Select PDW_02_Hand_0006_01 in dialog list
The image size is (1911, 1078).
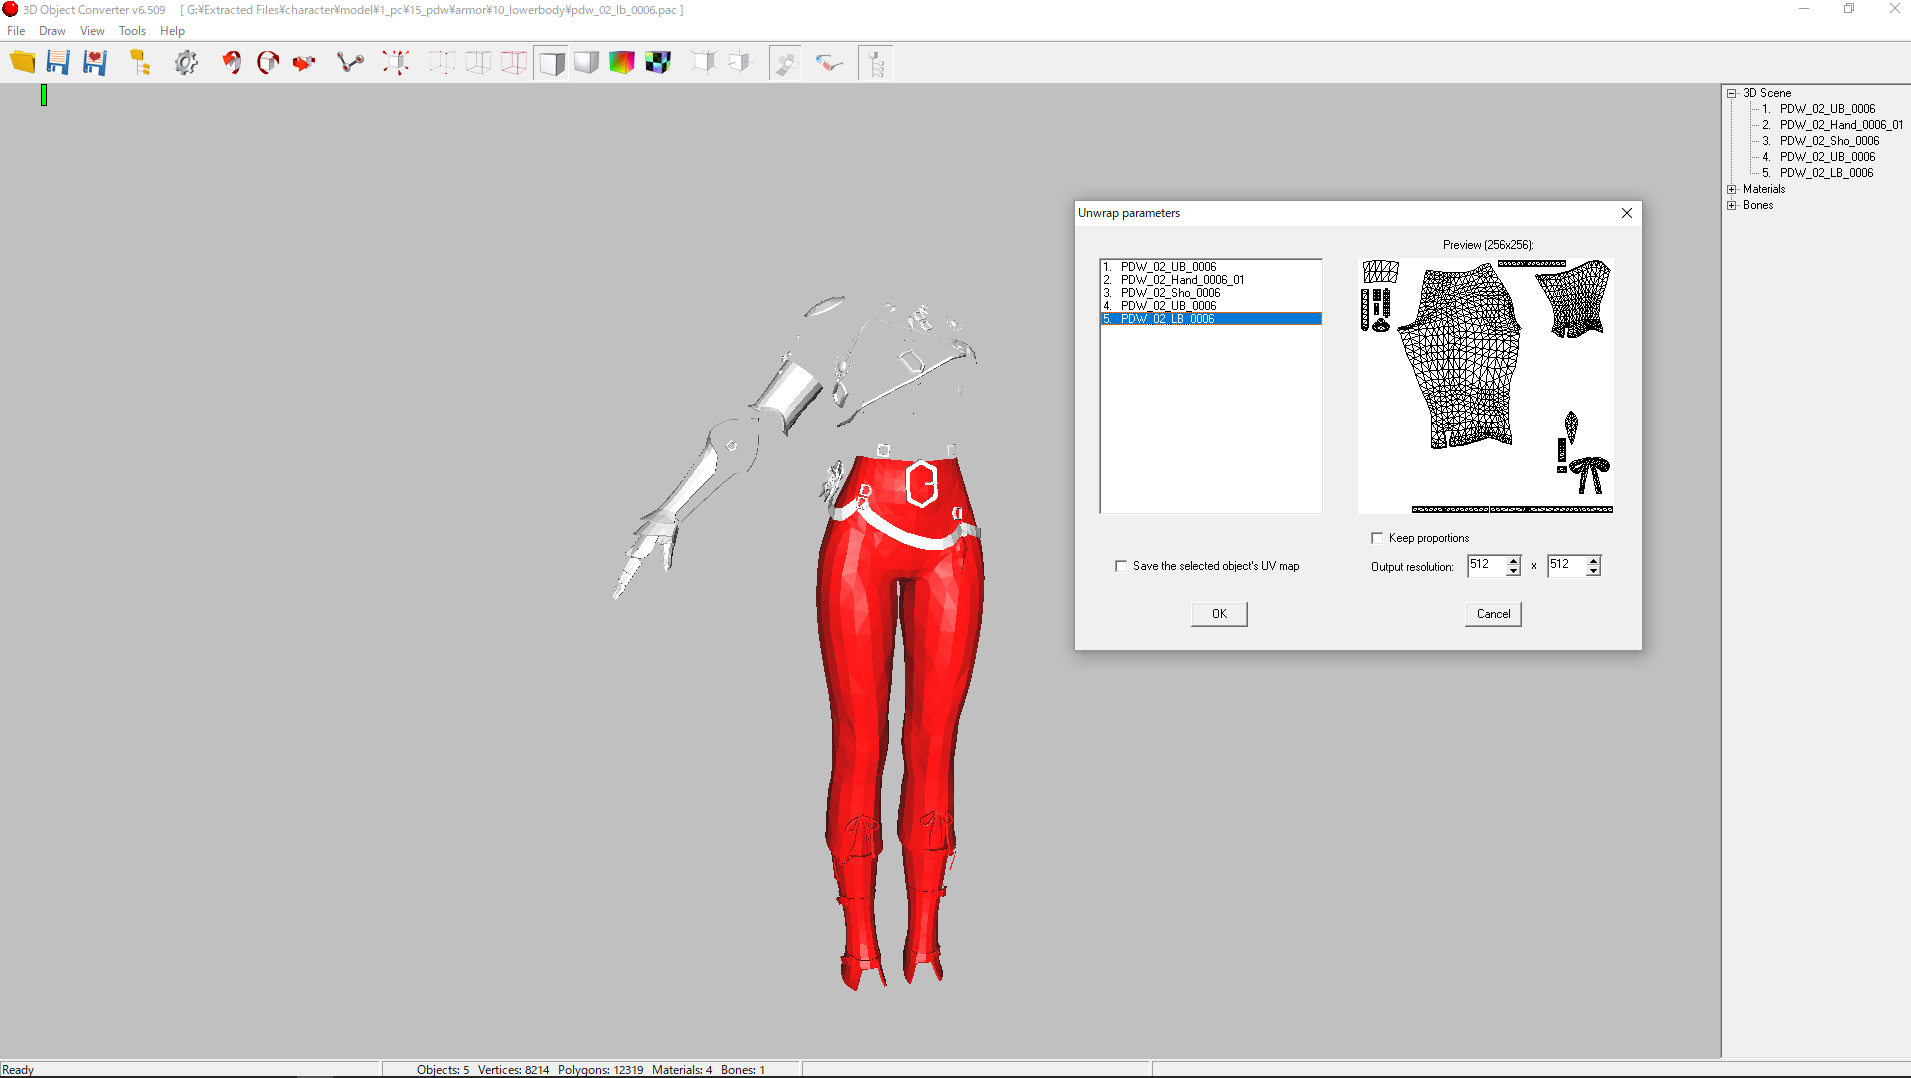pos(1182,280)
